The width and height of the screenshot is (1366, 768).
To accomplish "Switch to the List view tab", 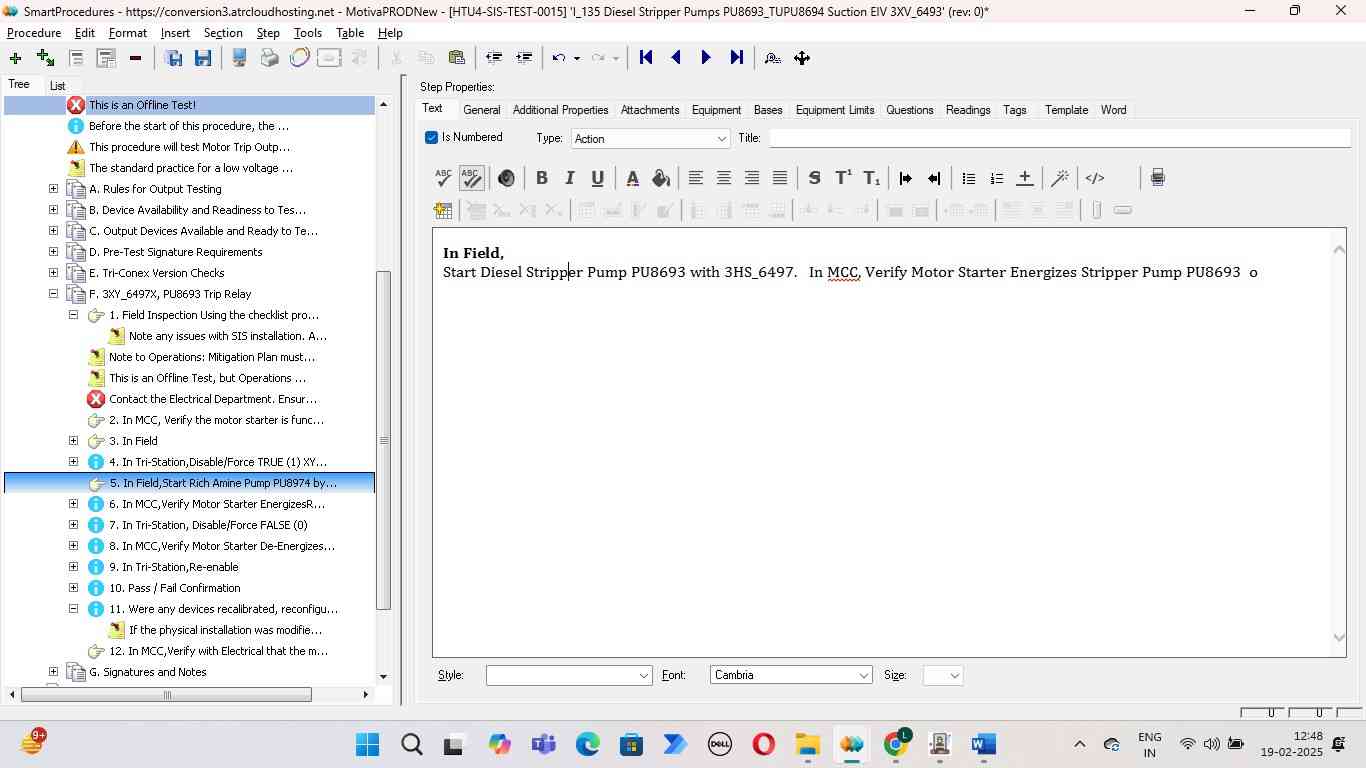I will [58, 86].
